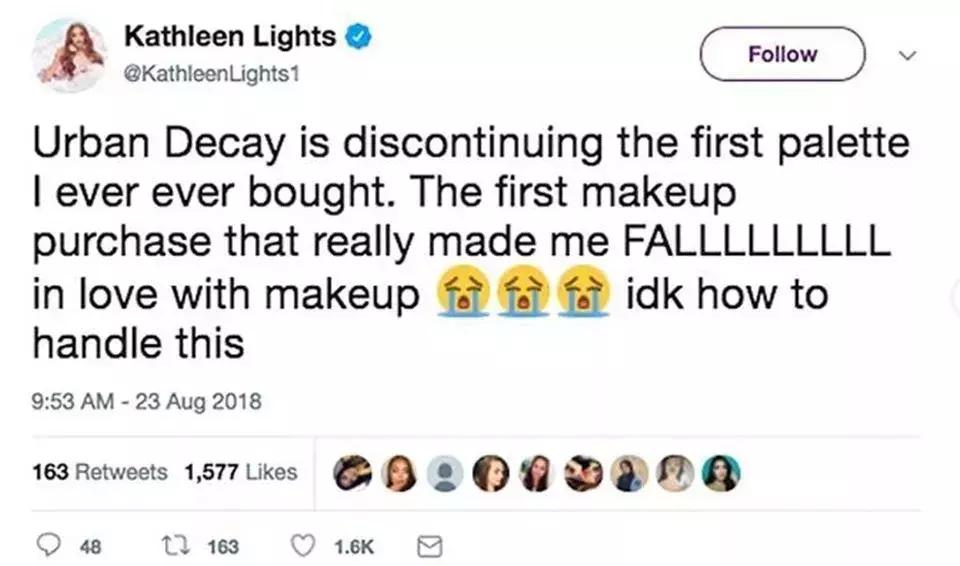Click the first liker avatar thumbnail

(353, 473)
